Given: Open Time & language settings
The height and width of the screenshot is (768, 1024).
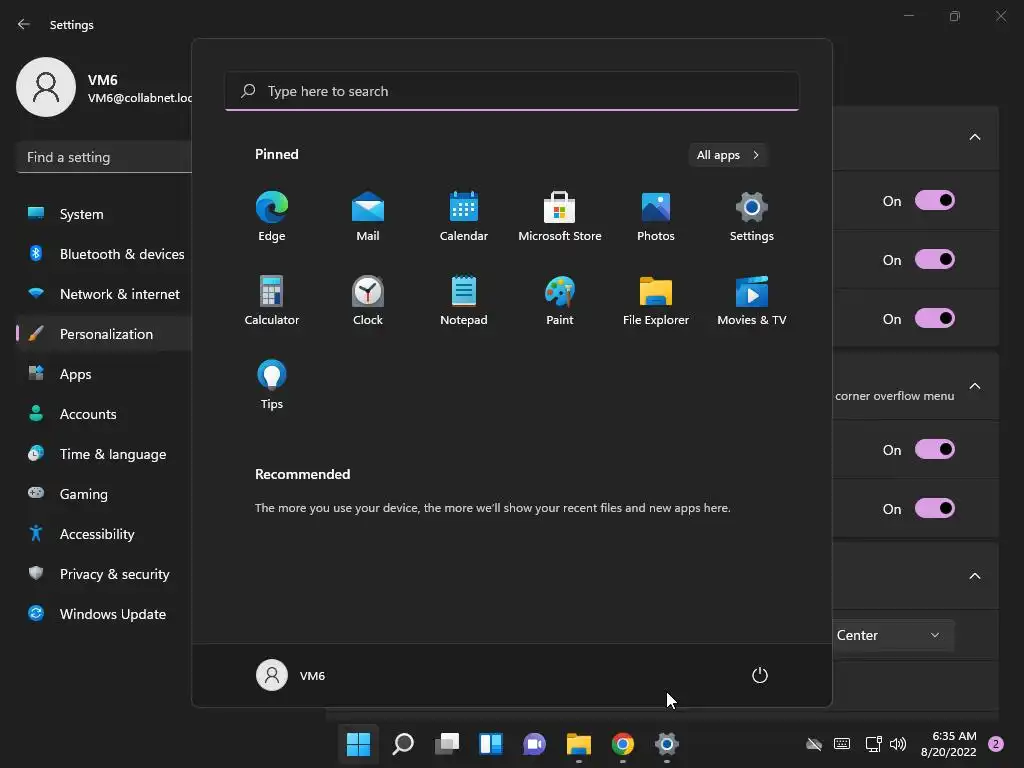Looking at the screenshot, I should 104,454.
